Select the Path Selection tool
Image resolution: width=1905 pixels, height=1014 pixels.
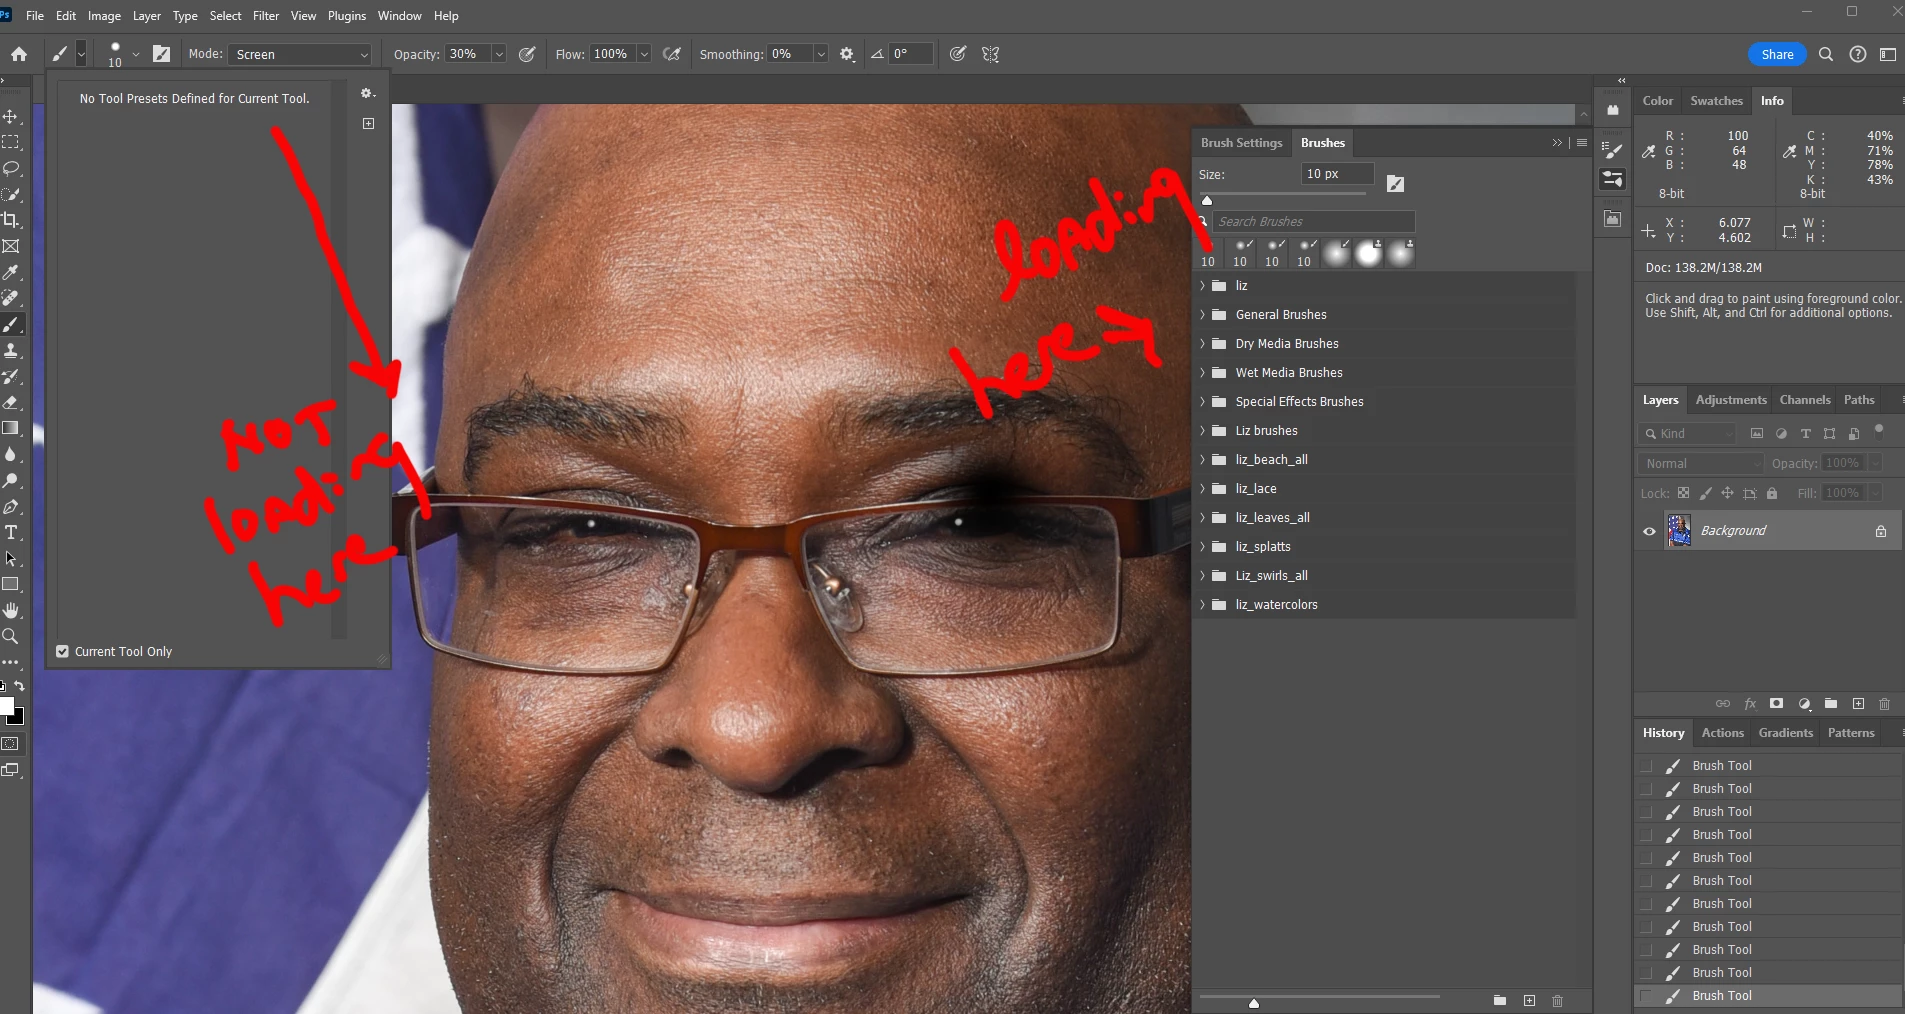pyautogui.click(x=11, y=558)
